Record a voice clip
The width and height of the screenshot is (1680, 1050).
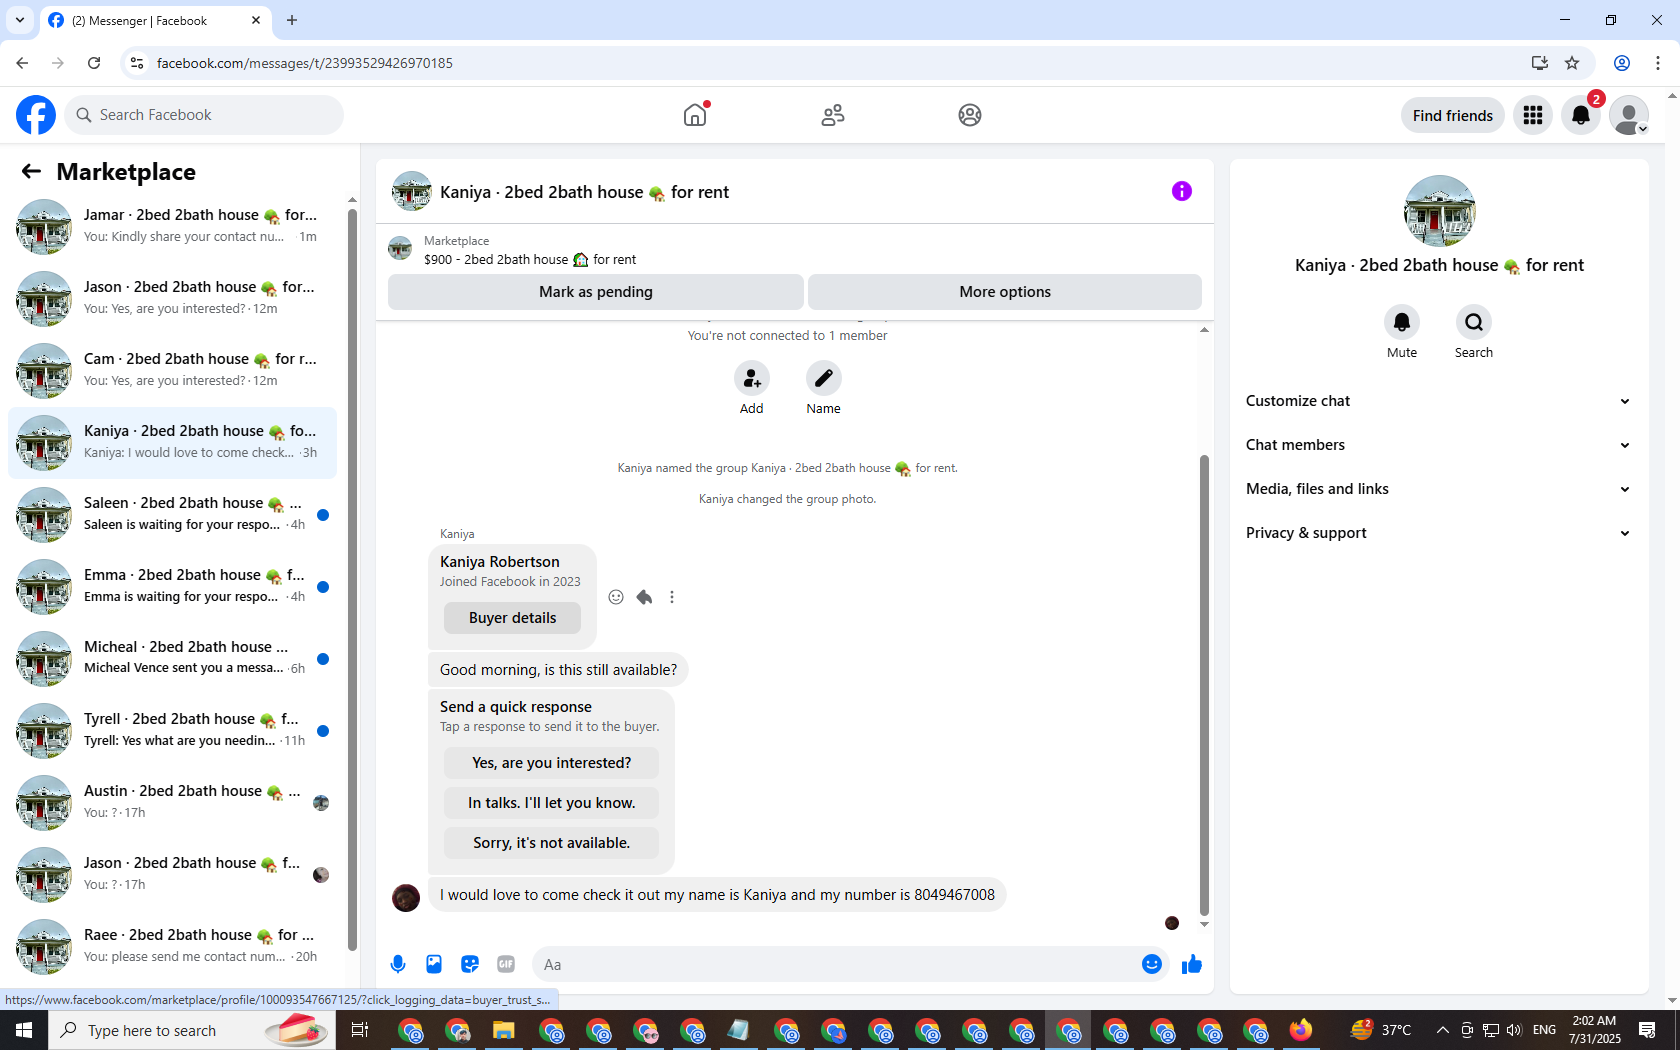[x=398, y=964]
